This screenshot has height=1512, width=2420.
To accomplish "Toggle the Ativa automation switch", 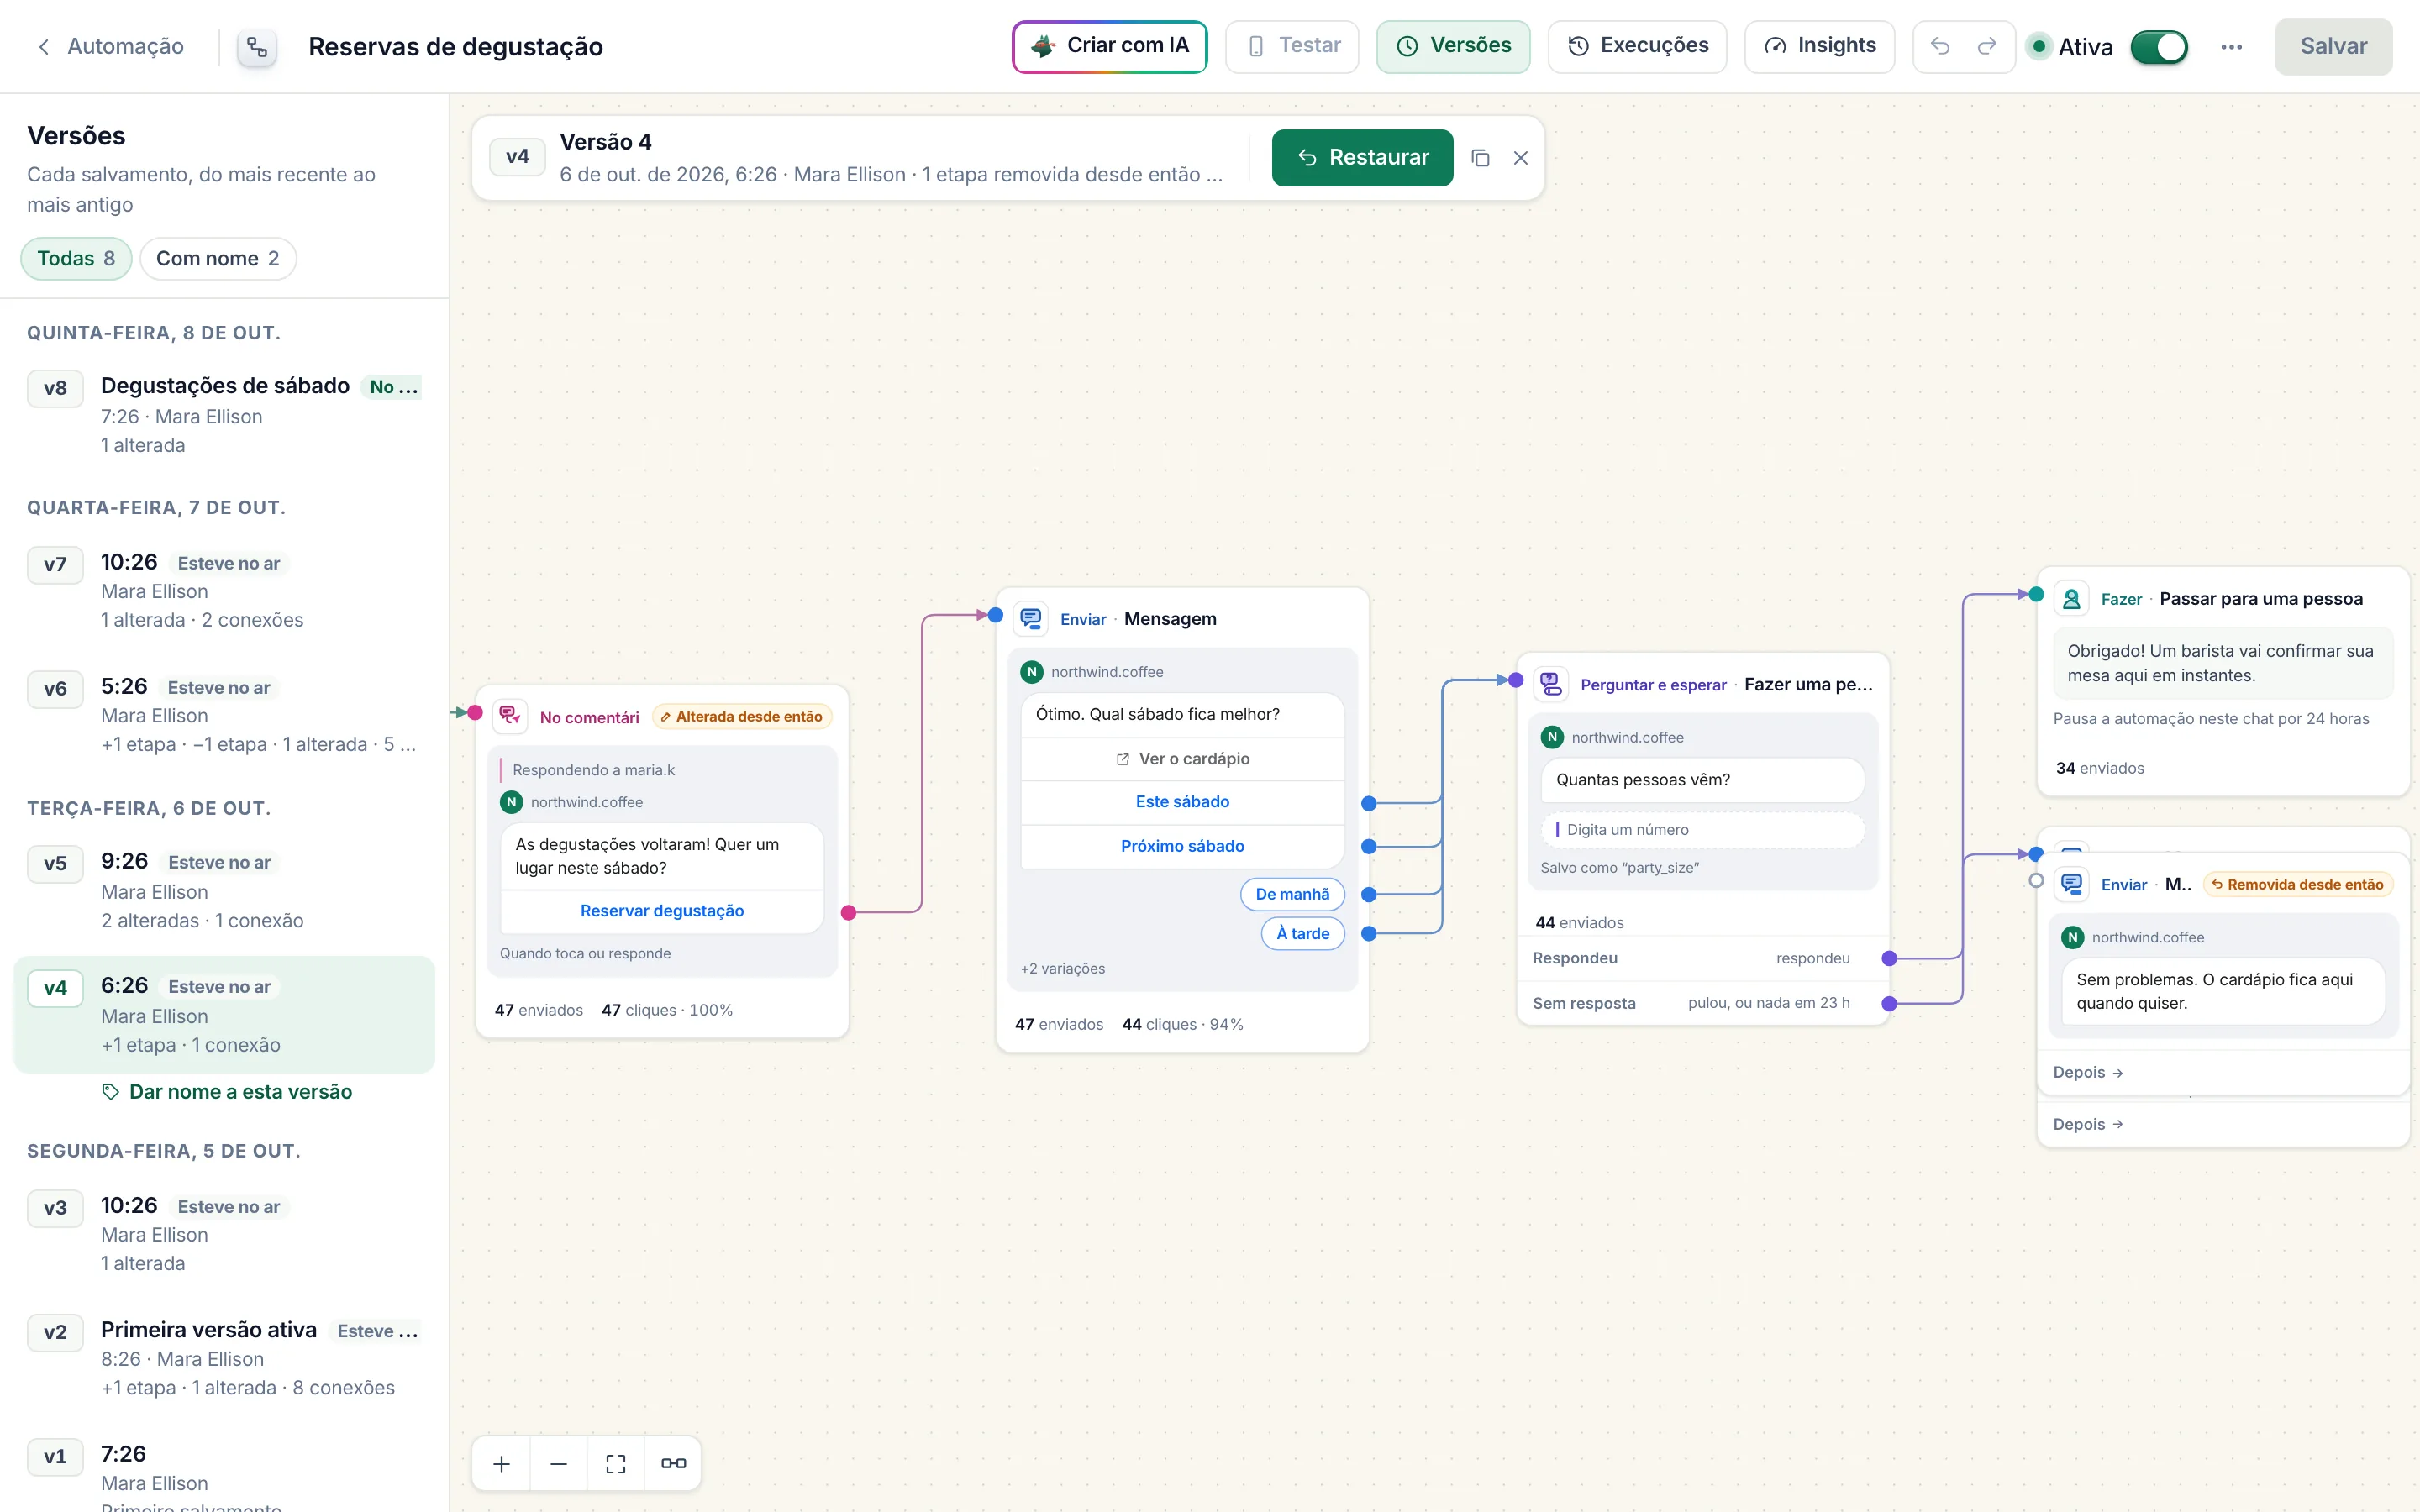I will point(2159,47).
